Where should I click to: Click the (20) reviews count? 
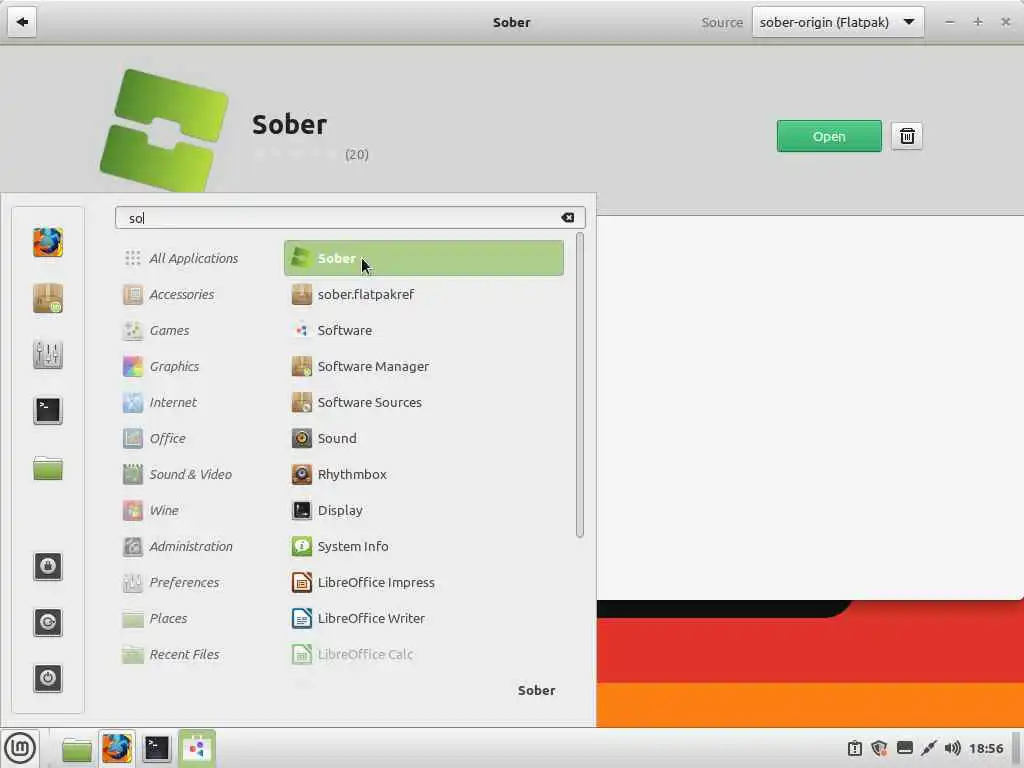click(357, 154)
